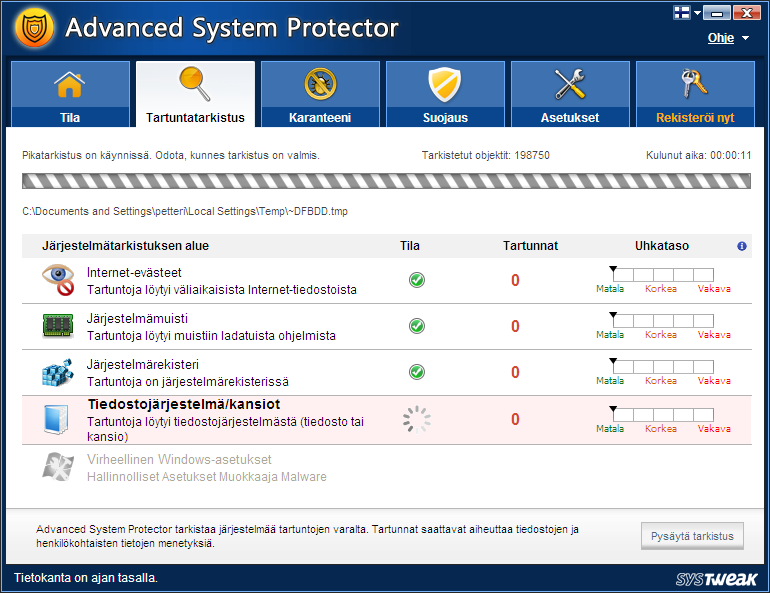Open the Suojaus protection tab
770x593 pixels.
pyautogui.click(x=445, y=94)
